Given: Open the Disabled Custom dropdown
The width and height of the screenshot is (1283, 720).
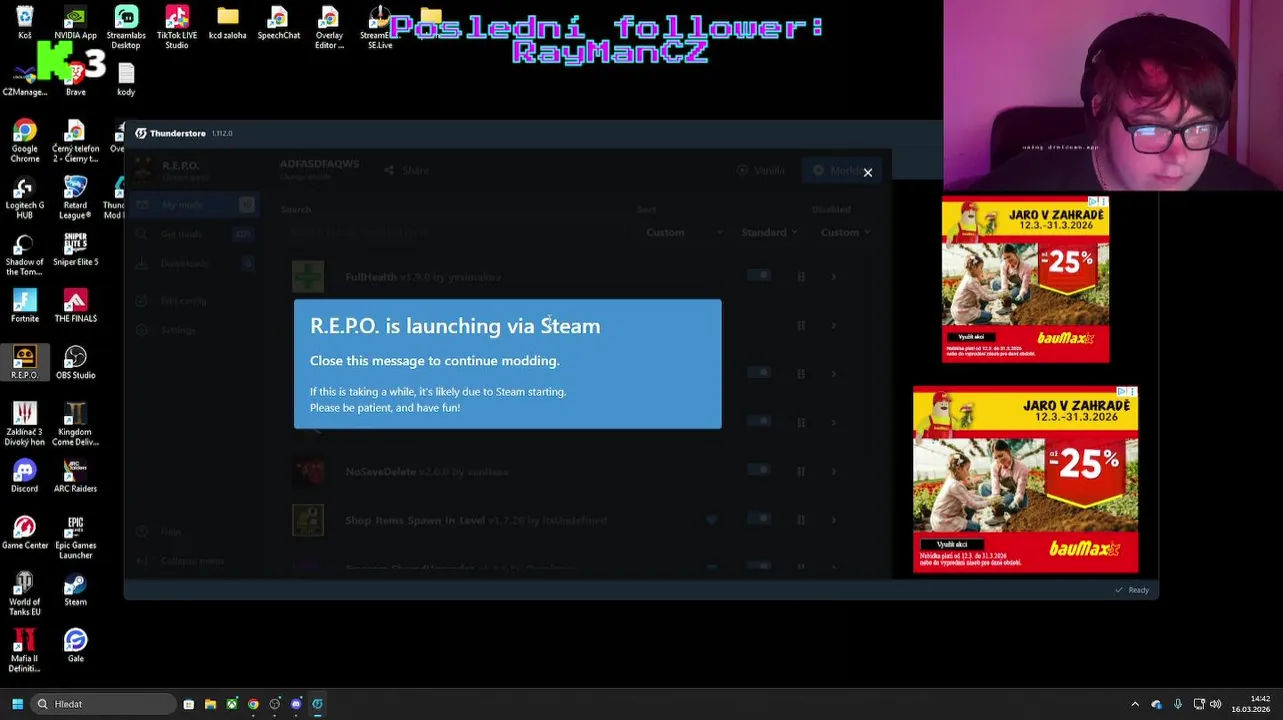Looking at the screenshot, I should click(845, 232).
